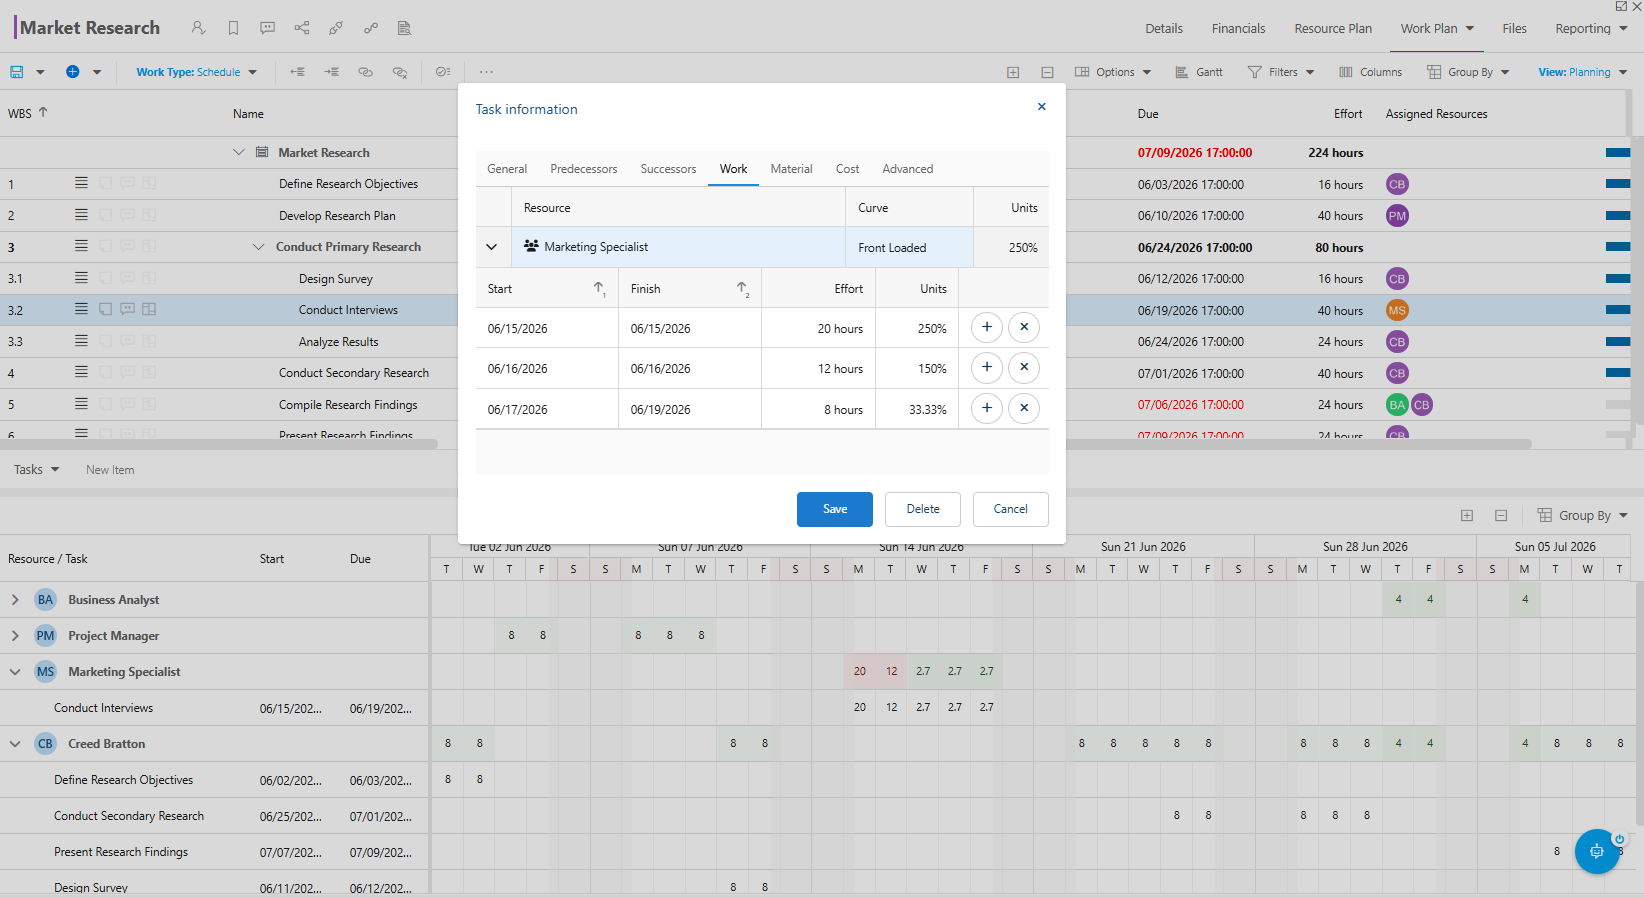Open the comments speech bubble icon in header
The height and width of the screenshot is (898, 1644).
267,28
